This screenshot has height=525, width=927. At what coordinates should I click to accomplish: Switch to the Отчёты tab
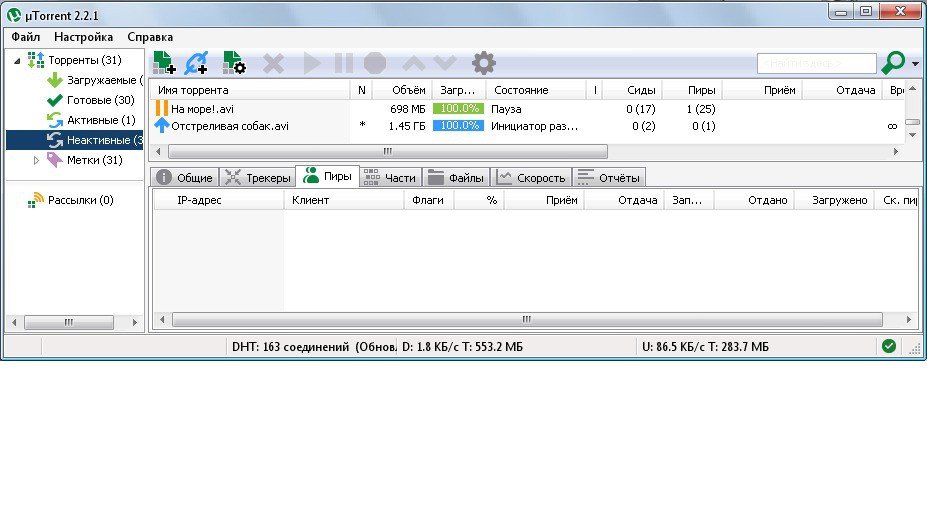tap(608, 177)
